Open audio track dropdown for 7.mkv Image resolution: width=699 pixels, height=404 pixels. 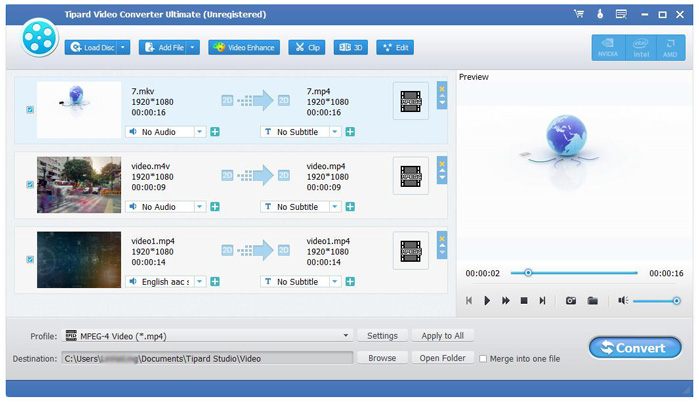[x=200, y=132]
